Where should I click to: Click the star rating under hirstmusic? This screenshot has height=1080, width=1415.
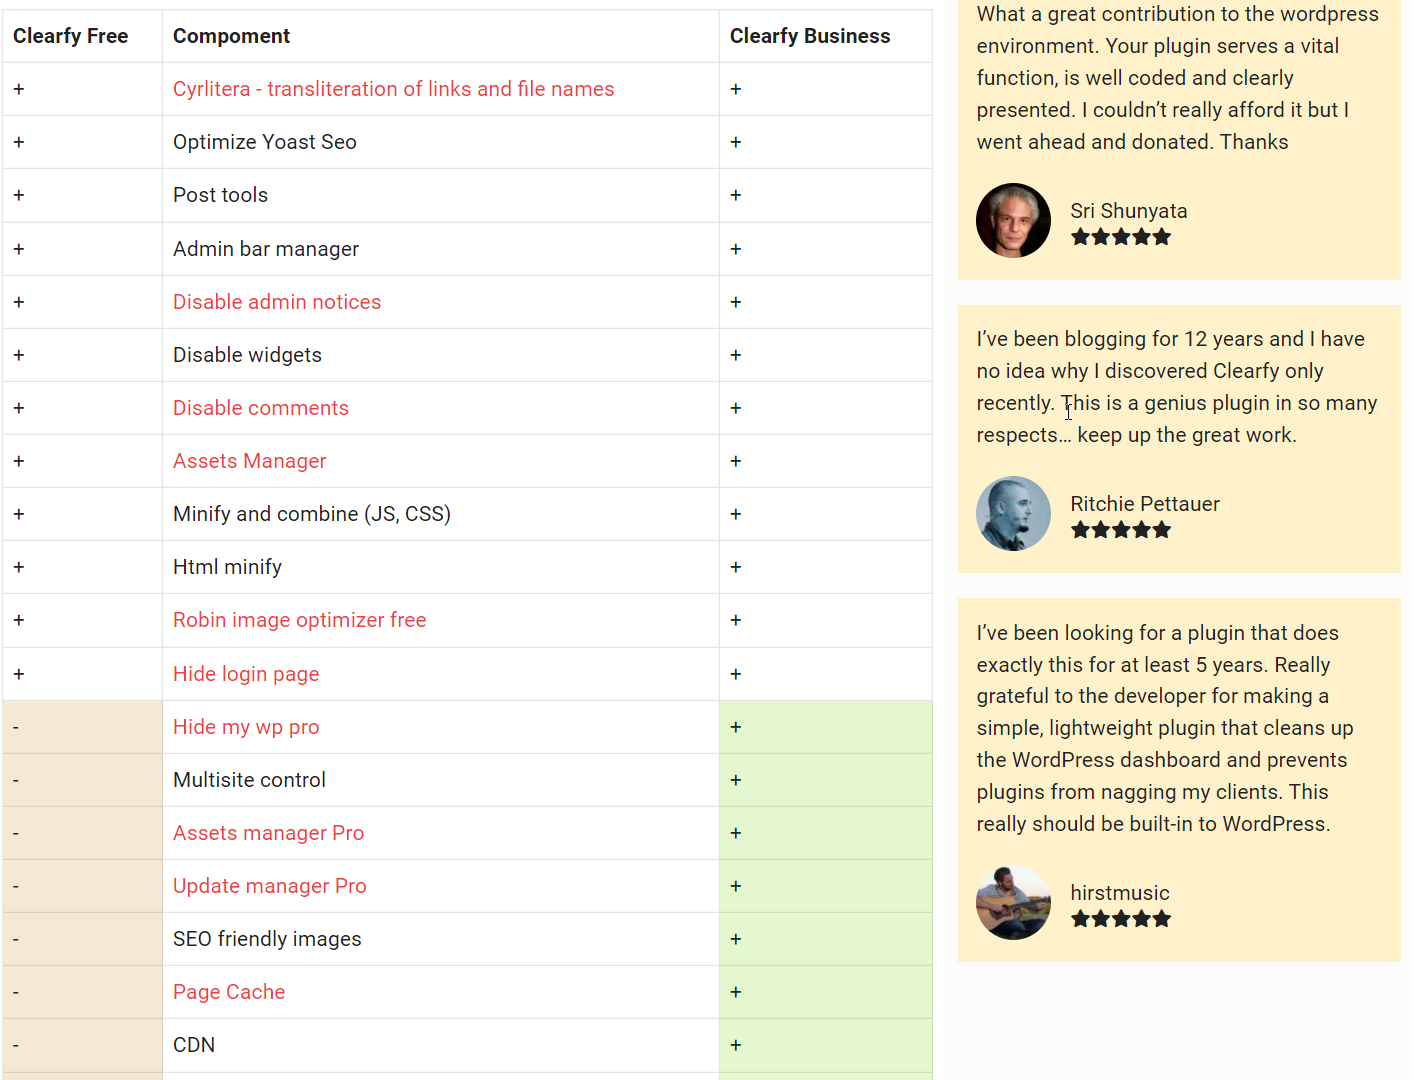coord(1120,919)
